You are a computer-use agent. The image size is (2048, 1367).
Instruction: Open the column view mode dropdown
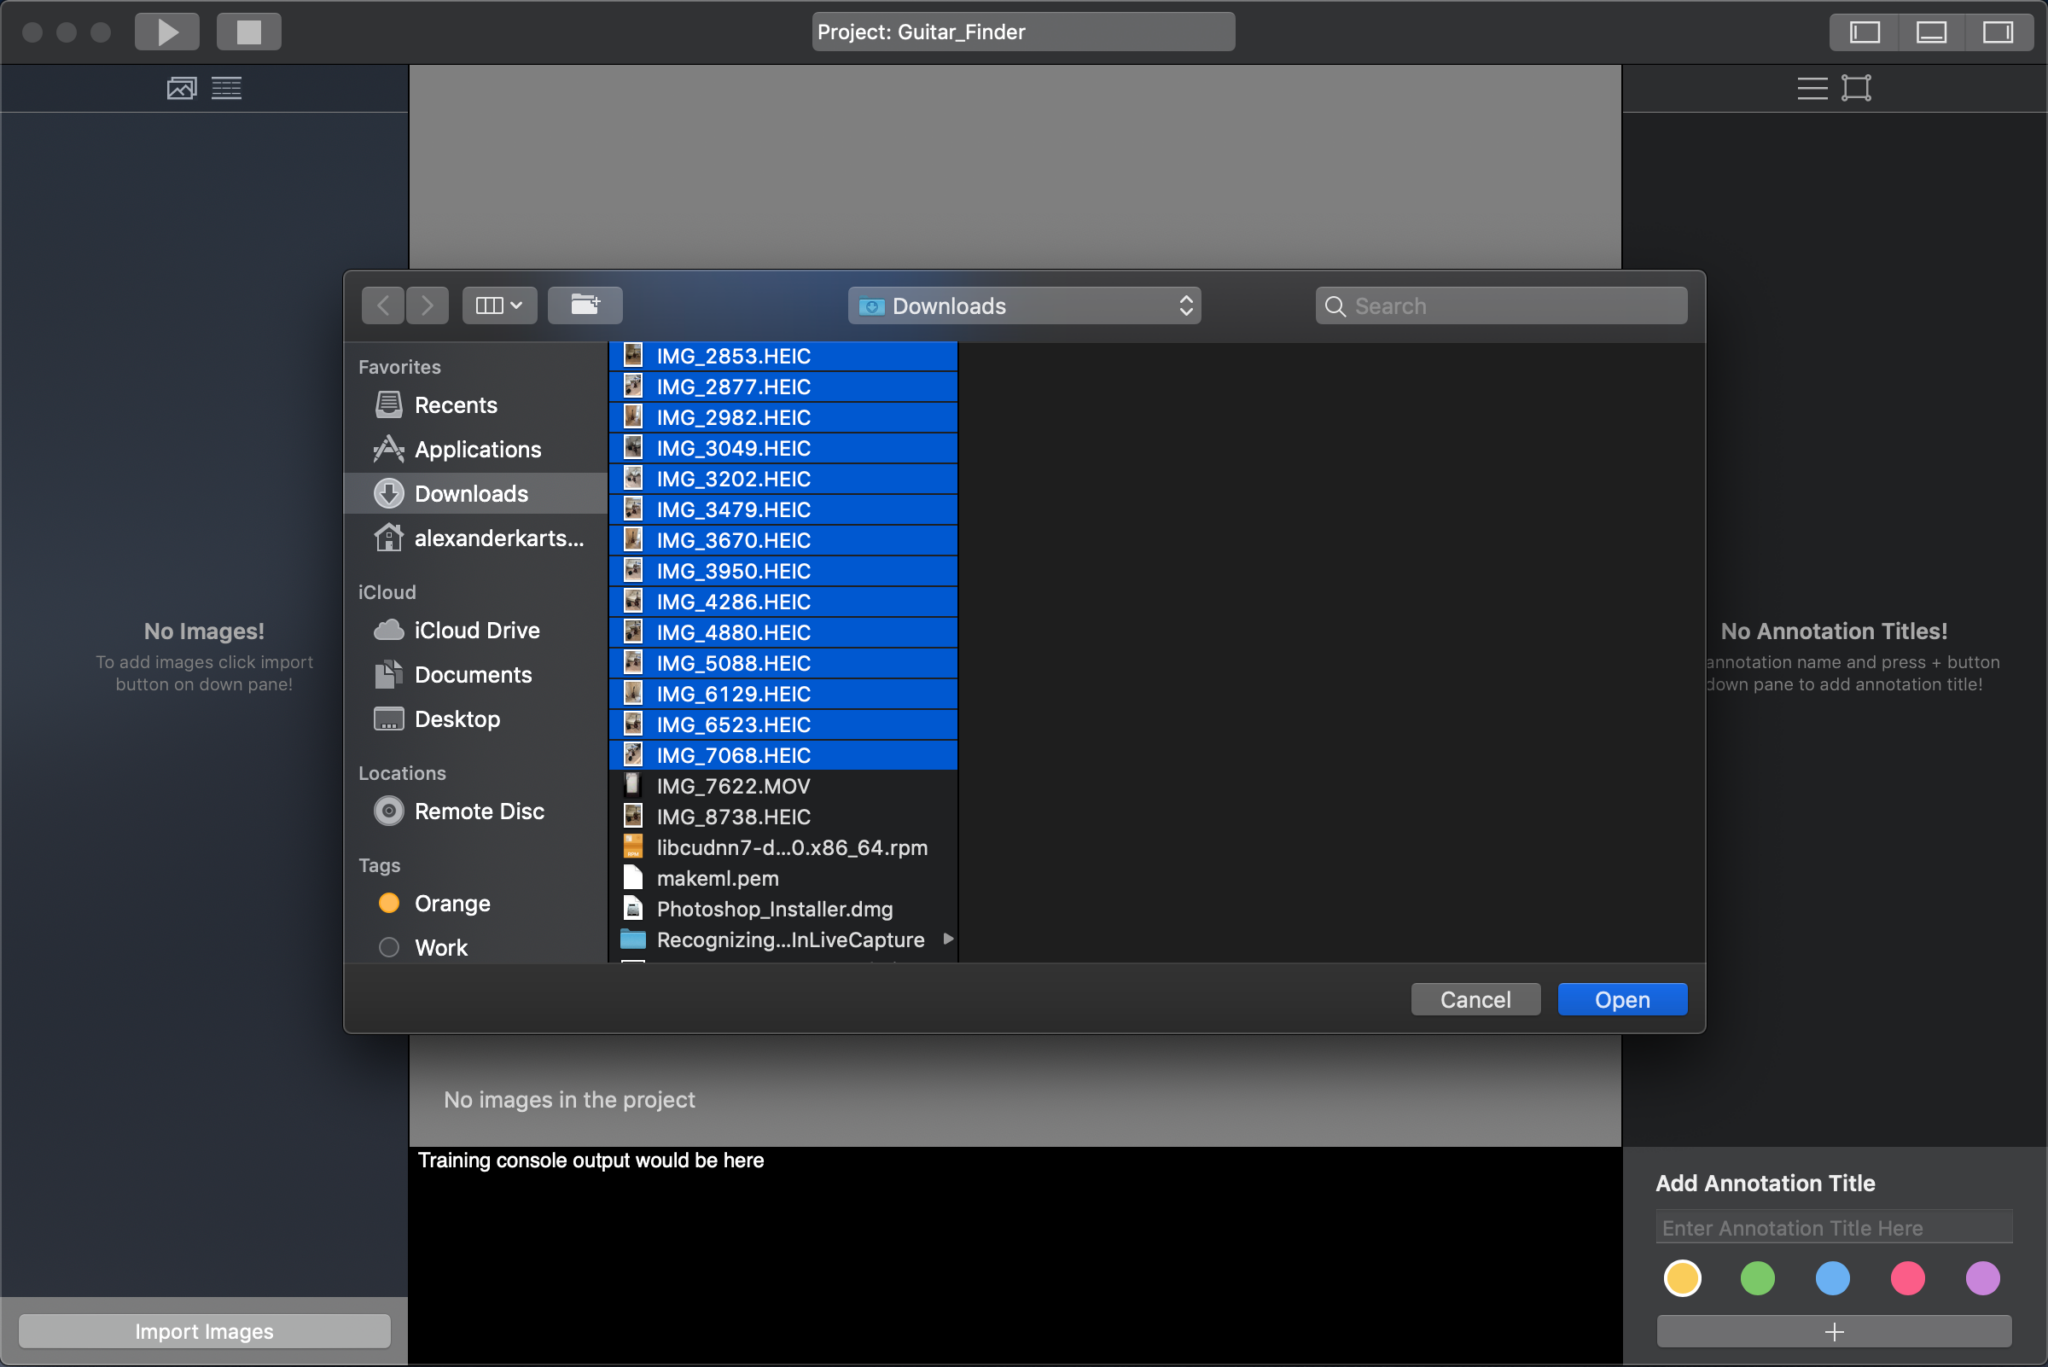pyautogui.click(x=499, y=305)
